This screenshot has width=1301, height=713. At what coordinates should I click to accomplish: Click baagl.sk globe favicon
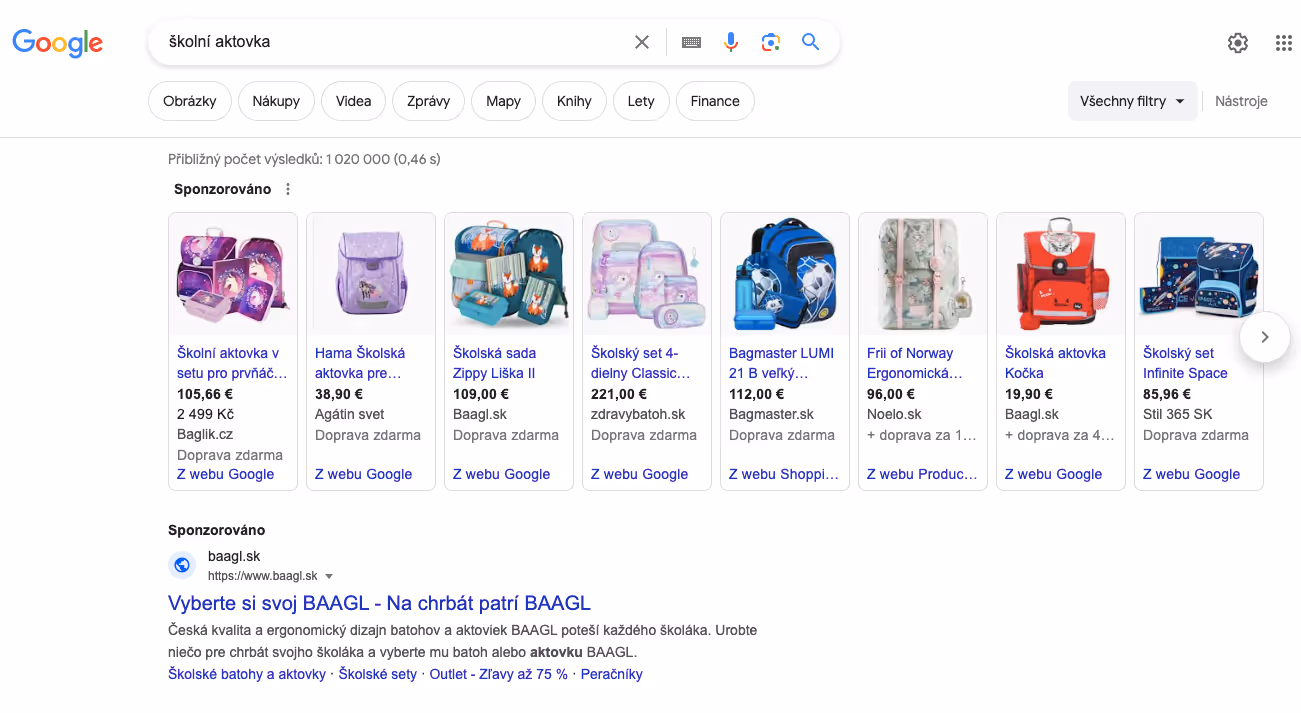182,565
